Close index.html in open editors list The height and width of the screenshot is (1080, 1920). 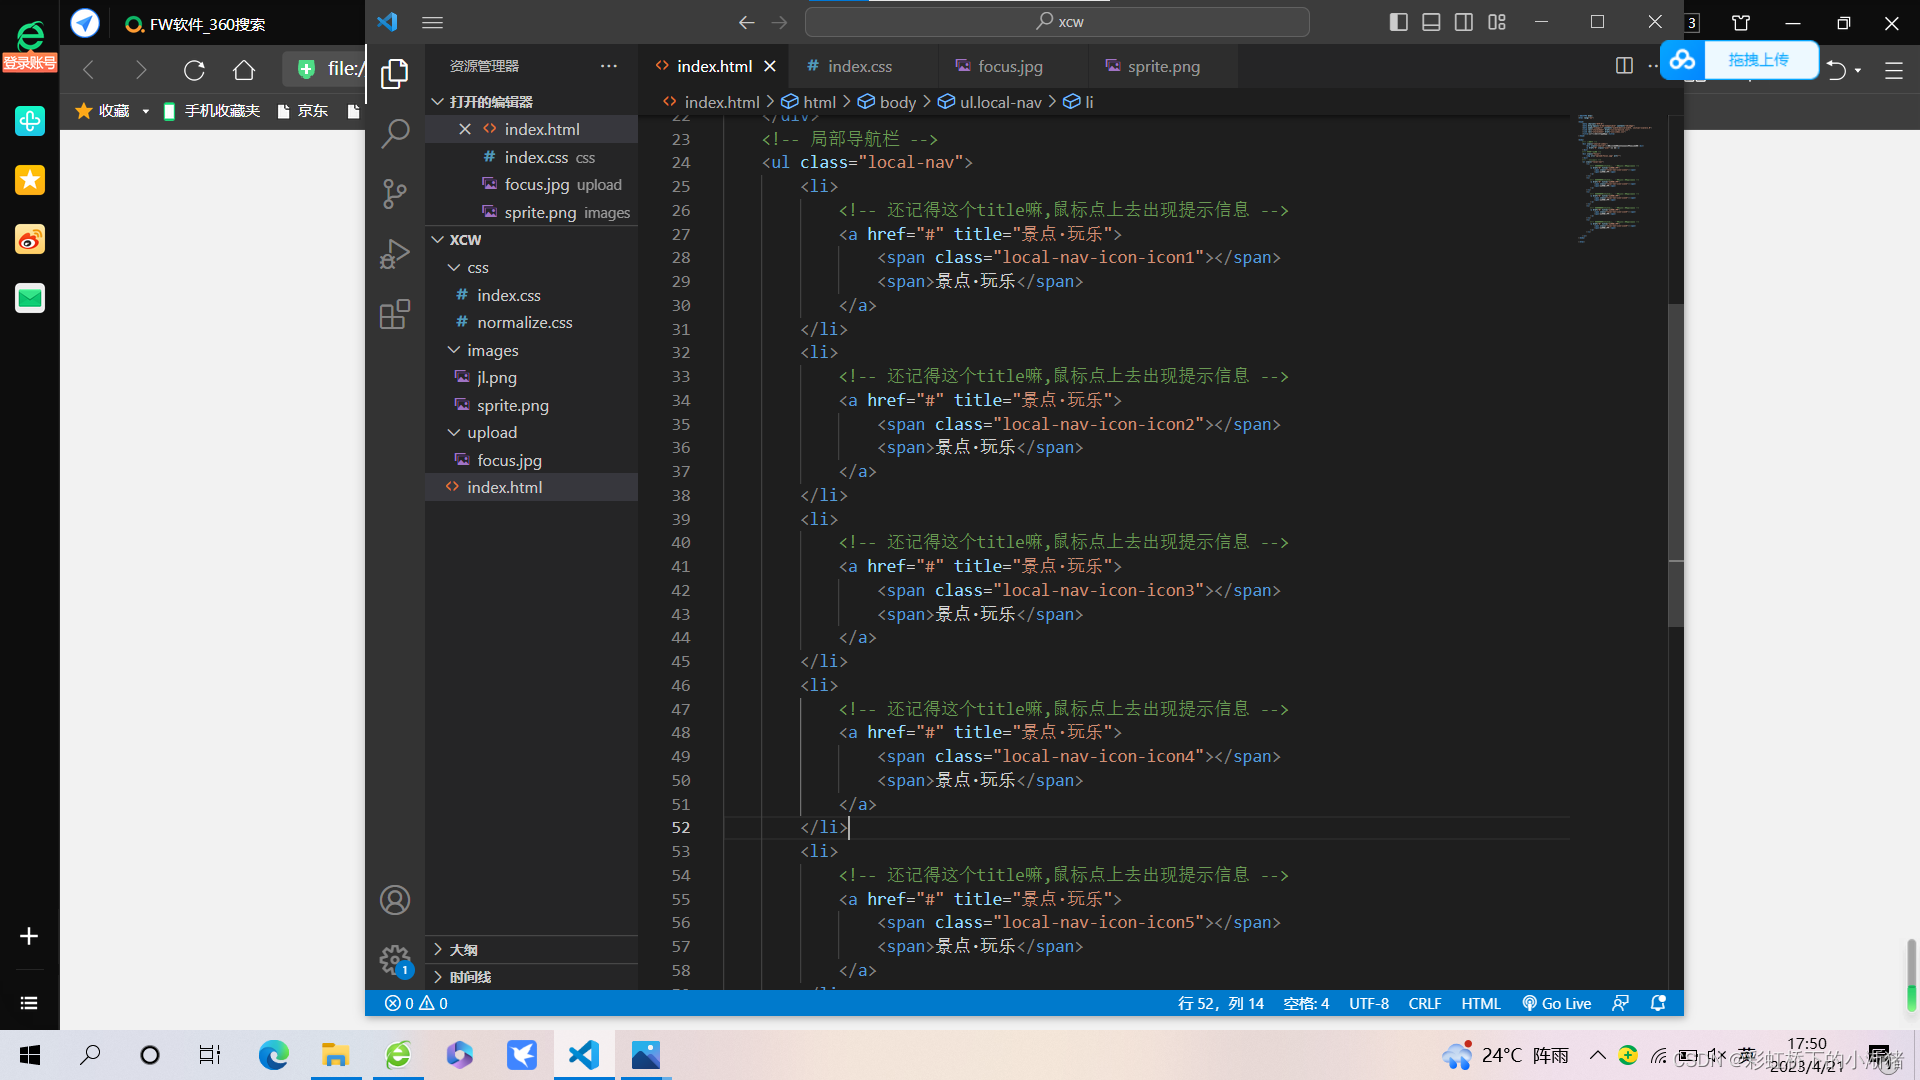[x=465, y=129]
